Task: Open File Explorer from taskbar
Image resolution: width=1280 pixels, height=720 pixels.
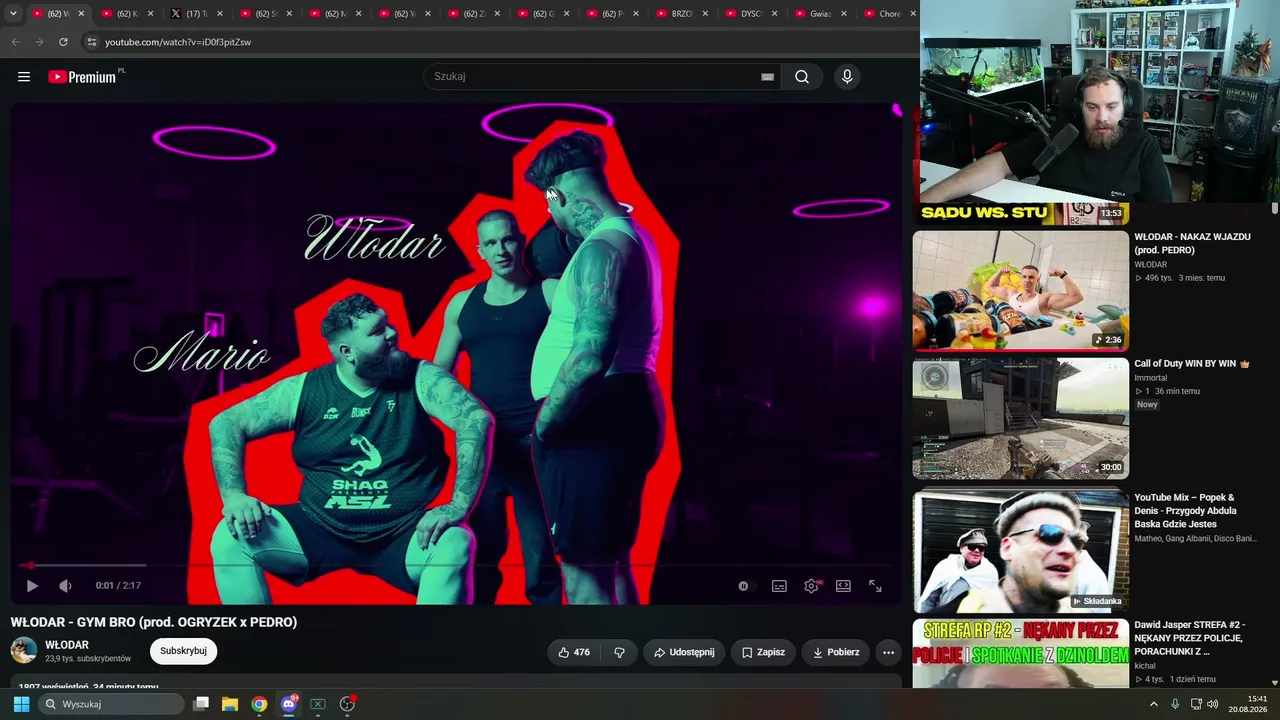Action: (x=230, y=704)
